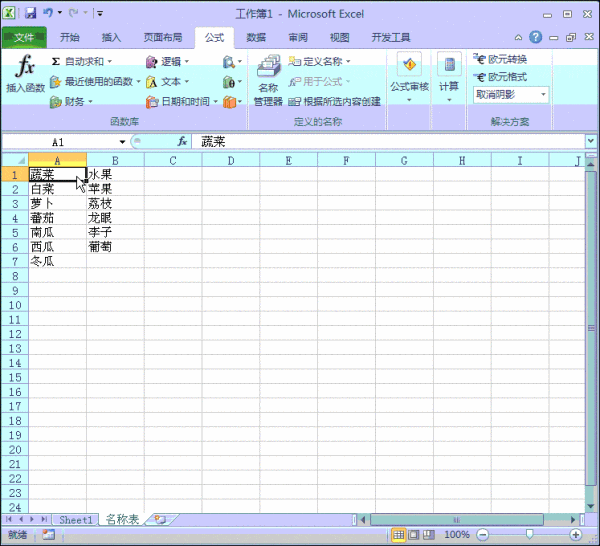600x546 pixels.
Task: Click Euro Format (欧元格式) button
Action: click(x=500, y=77)
